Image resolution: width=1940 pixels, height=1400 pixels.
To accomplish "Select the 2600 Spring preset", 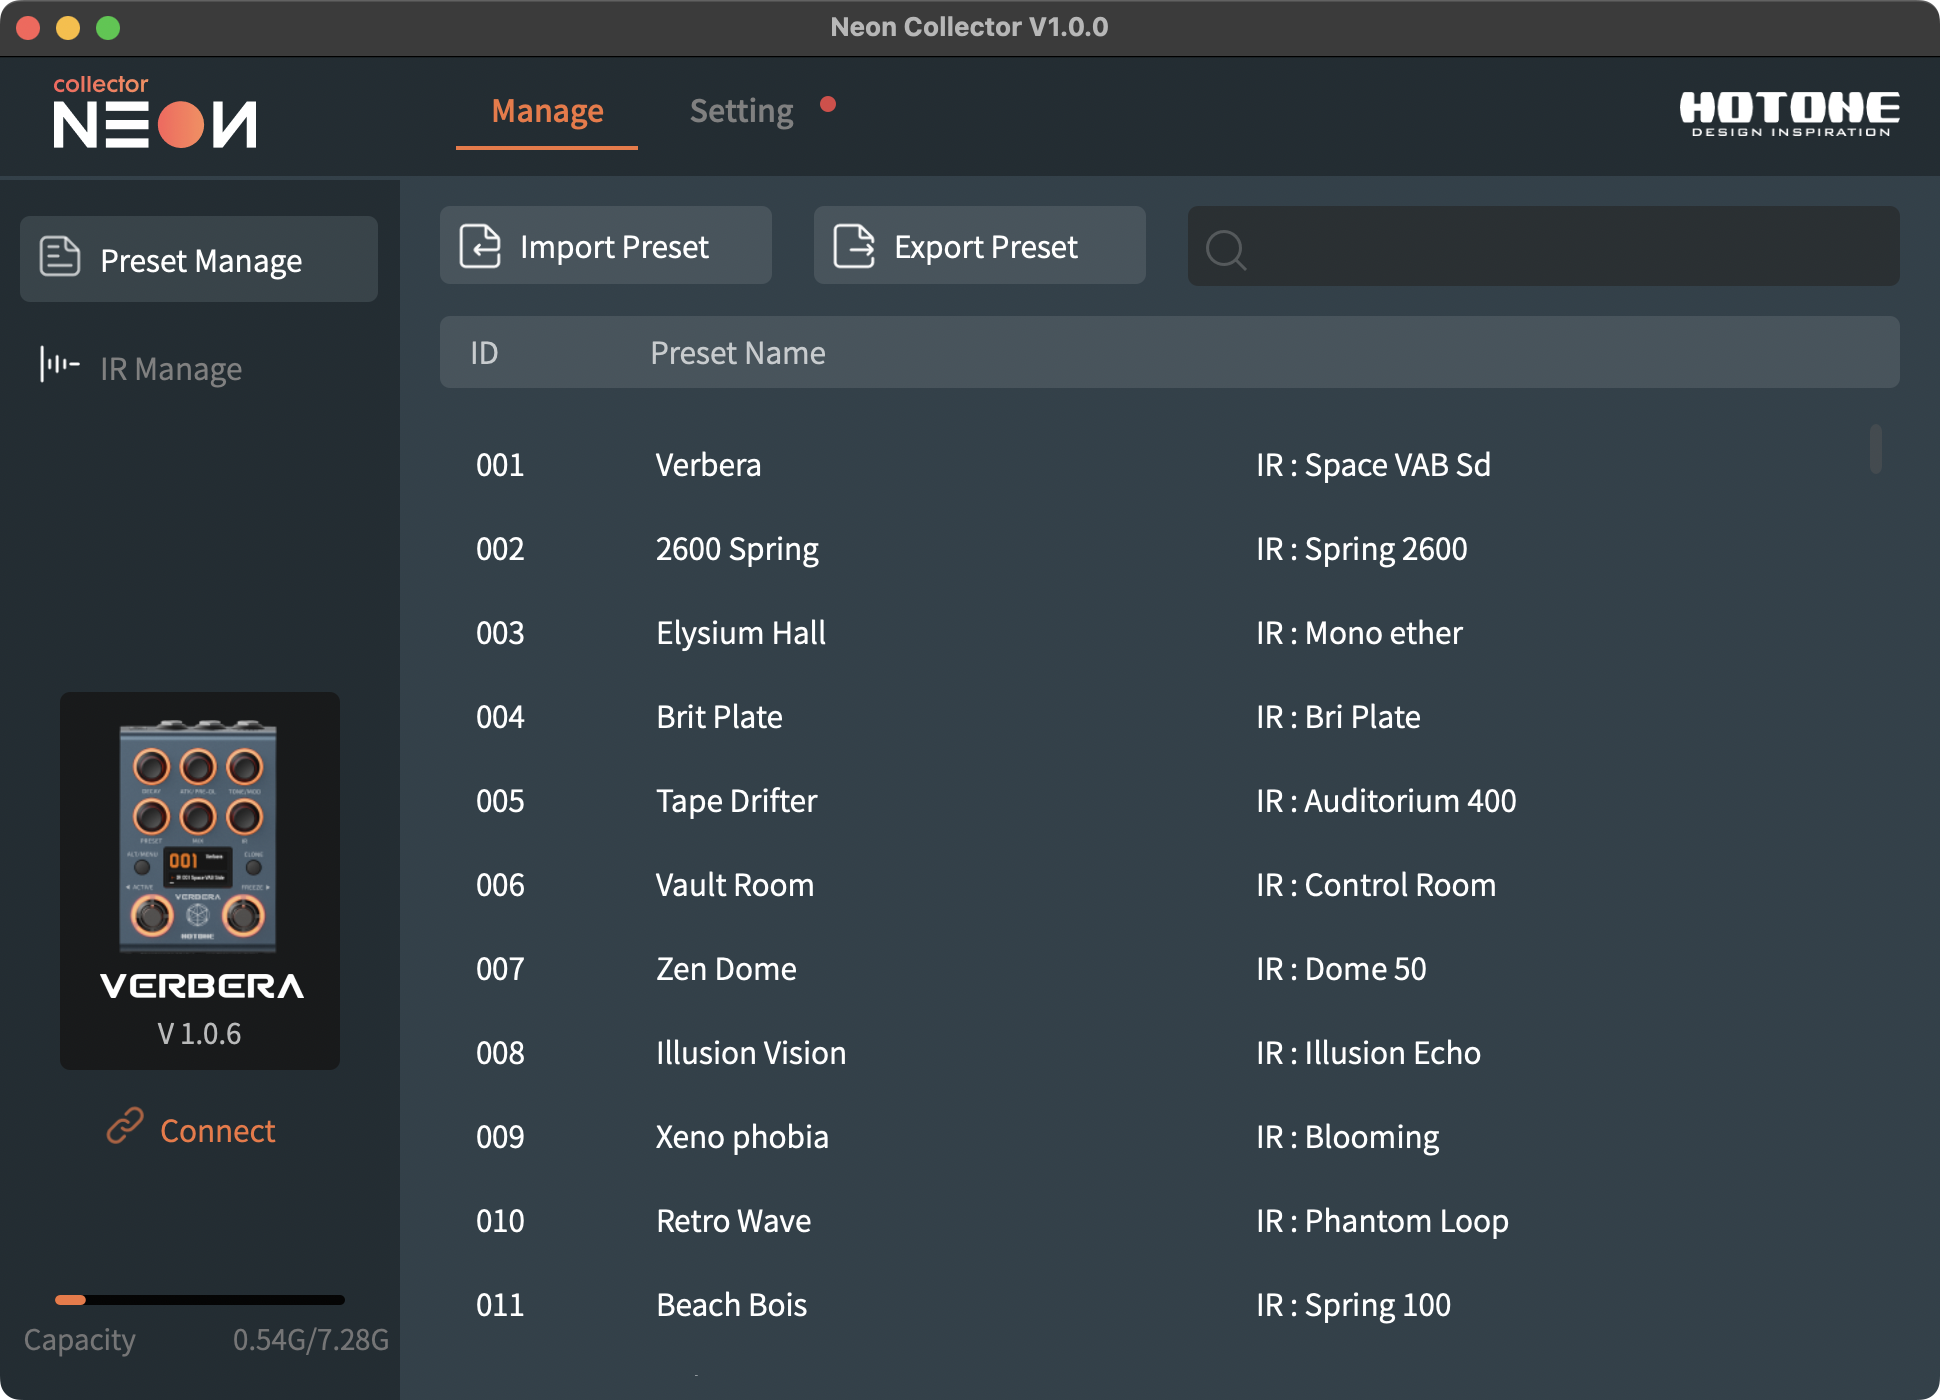I will coord(1150,549).
